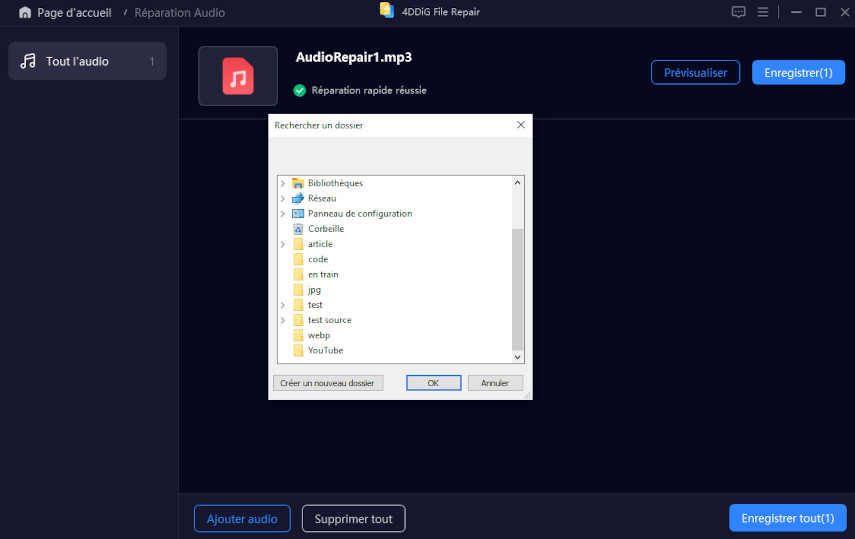
Task: Select the Réseau network icon
Action: pos(298,199)
